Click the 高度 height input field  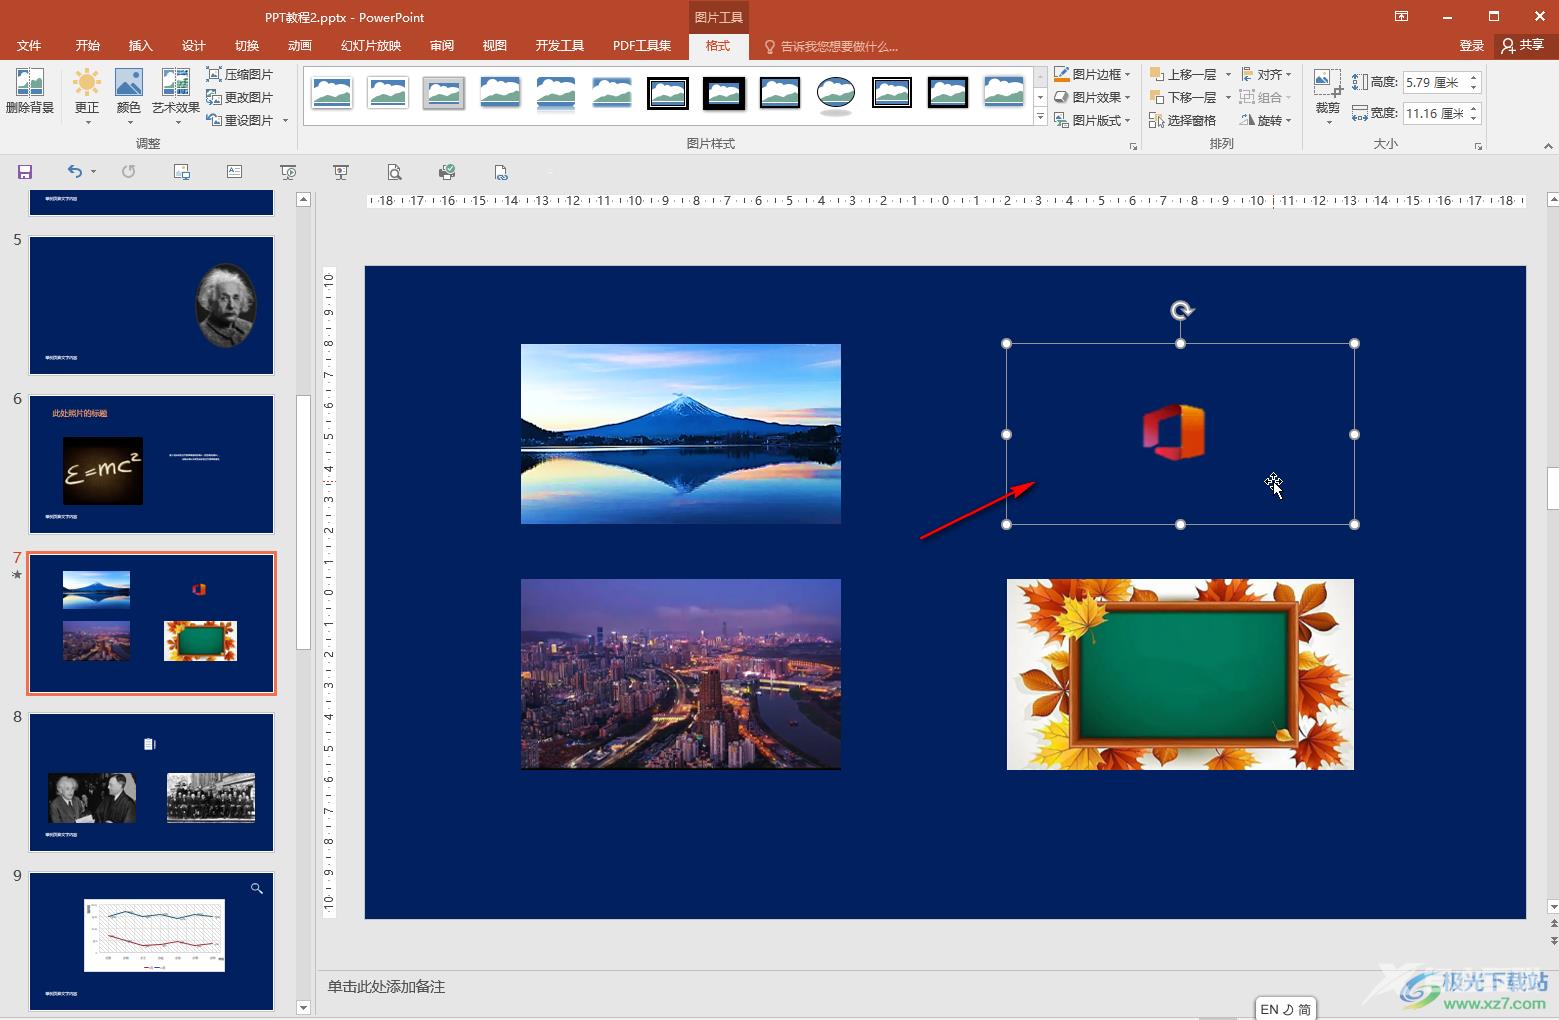[1433, 83]
